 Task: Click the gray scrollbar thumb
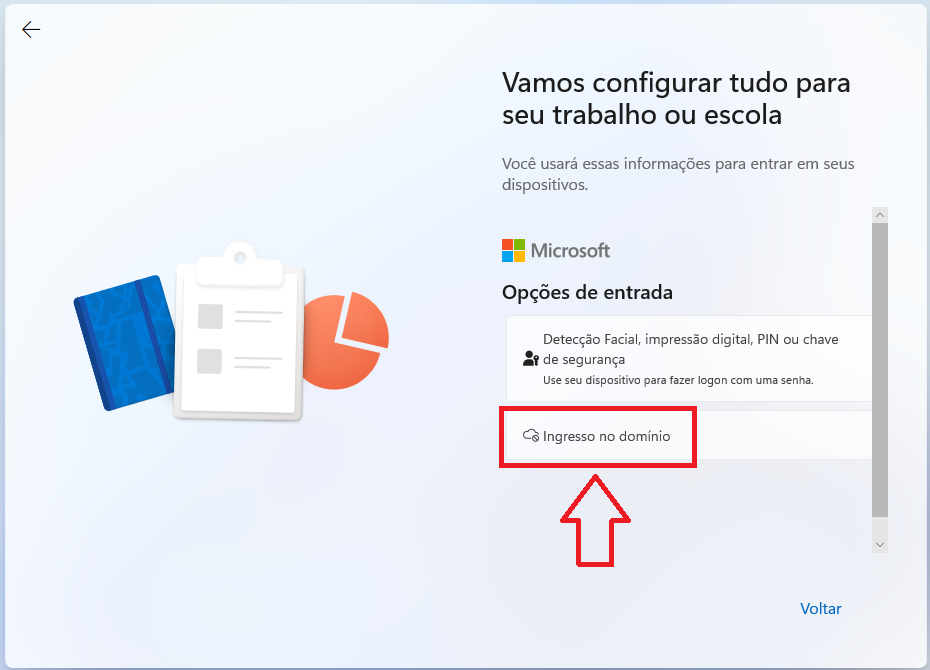[x=880, y=370]
